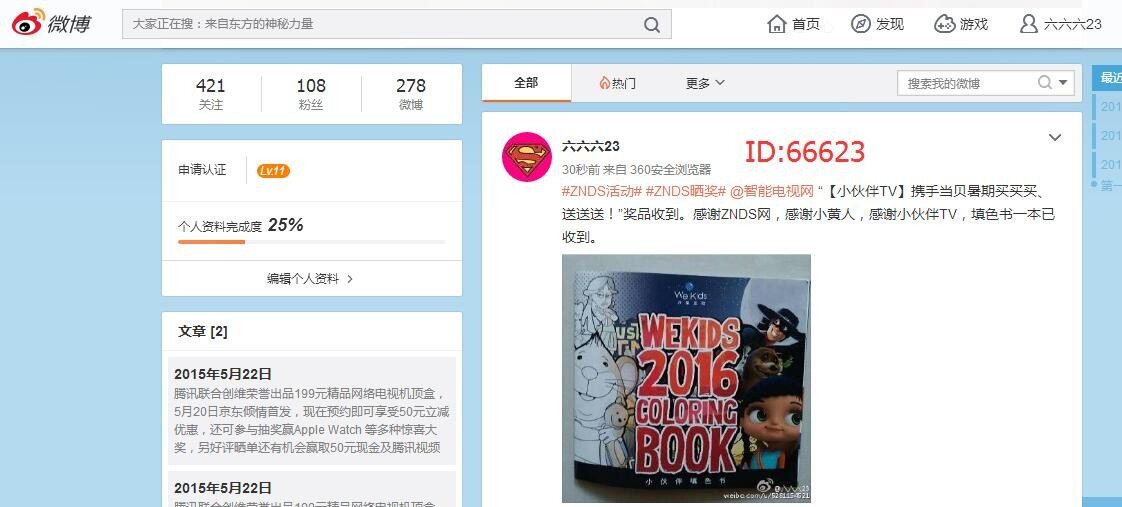
Task: Go to 首页 home icon
Action: [x=776, y=24]
